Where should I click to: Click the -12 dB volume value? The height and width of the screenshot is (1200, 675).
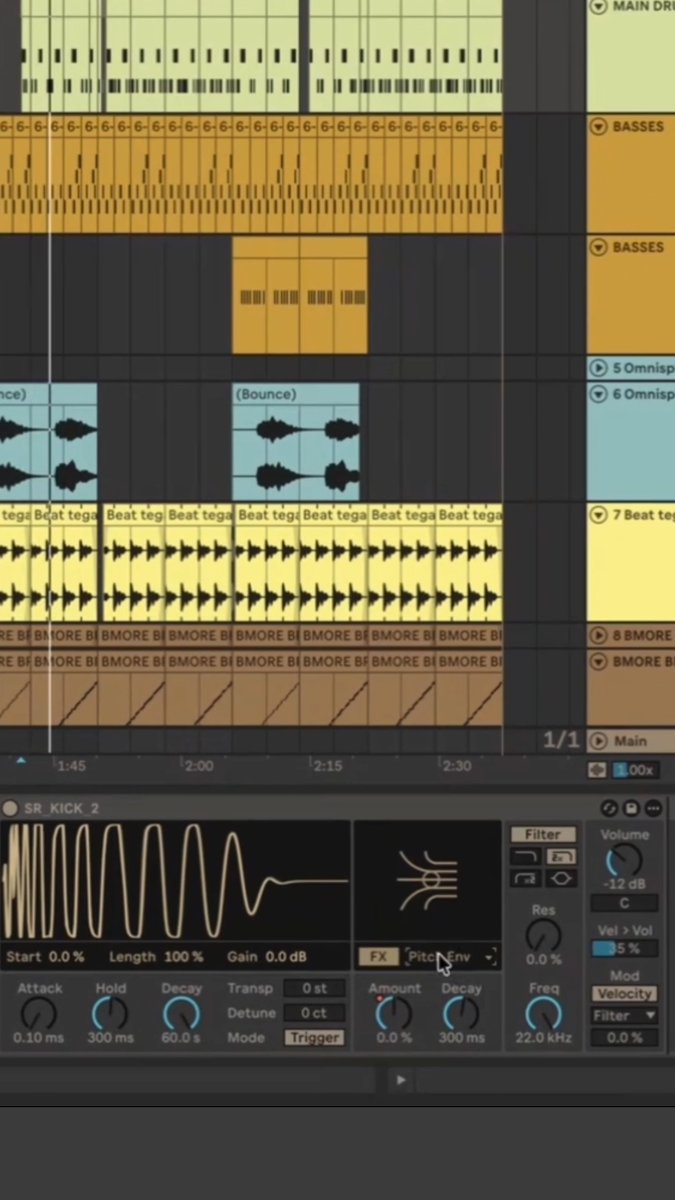click(623, 885)
